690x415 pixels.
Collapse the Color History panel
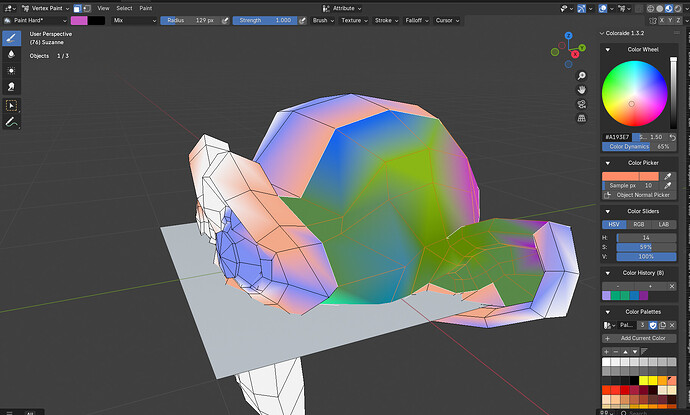[x=608, y=273]
